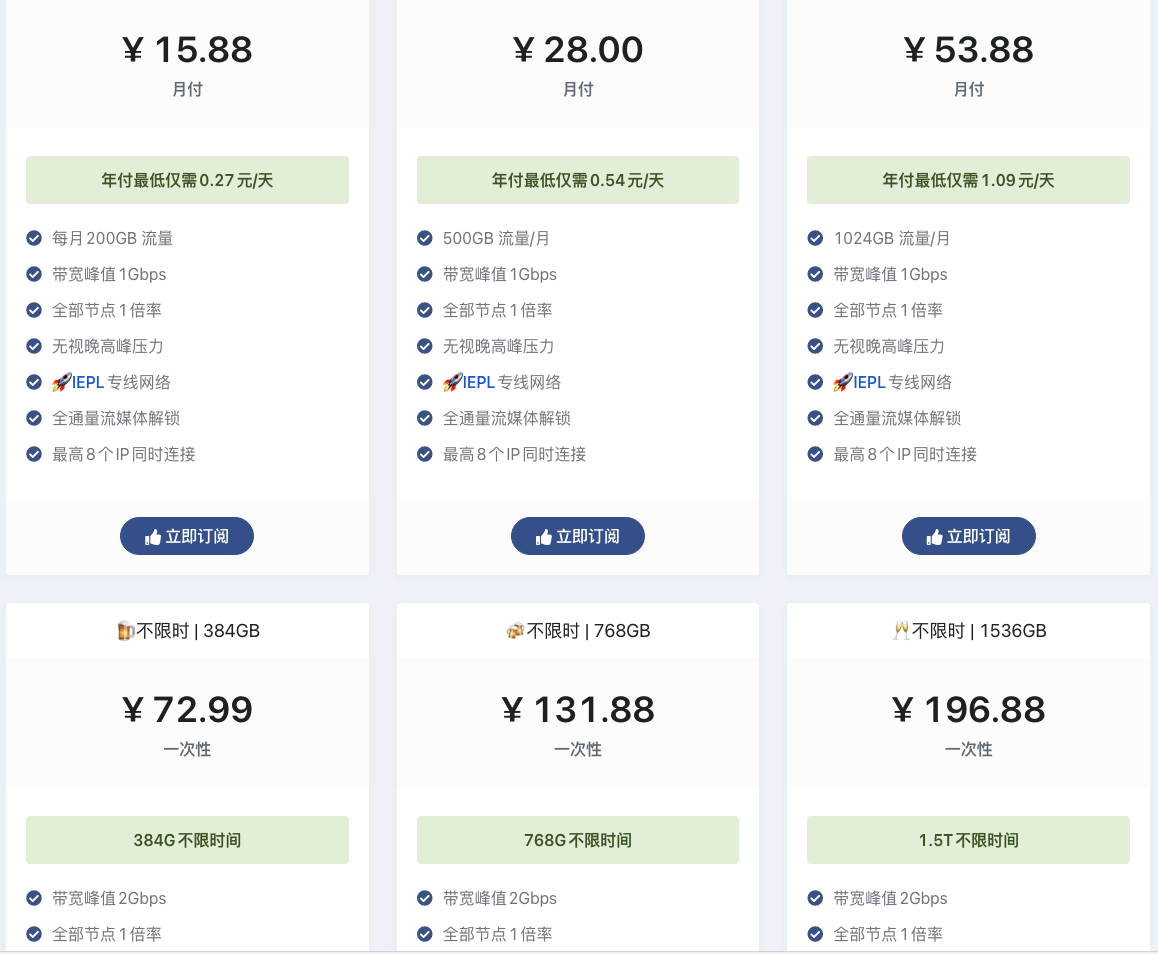The image size is (1158, 954).
Task: Click thumbs-up icon in ¥53.88 subscribe button
Action: coord(934,537)
